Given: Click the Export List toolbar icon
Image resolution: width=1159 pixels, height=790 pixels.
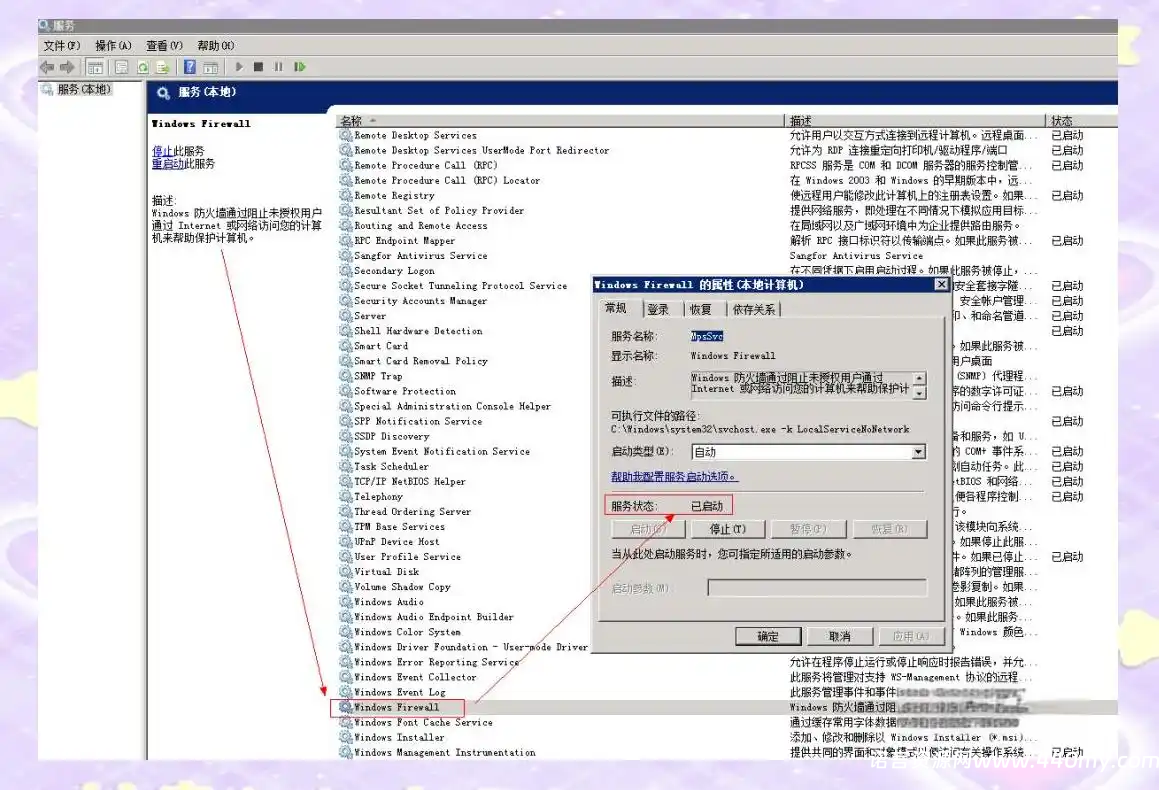Looking at the screenshot, I should 163,67.
